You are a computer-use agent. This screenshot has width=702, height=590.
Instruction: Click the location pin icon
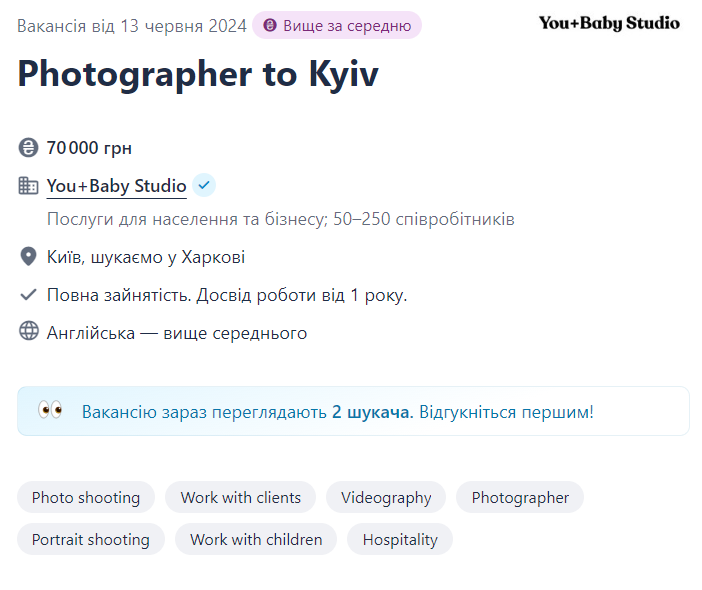pyautogui.click(x=28, y=257)
